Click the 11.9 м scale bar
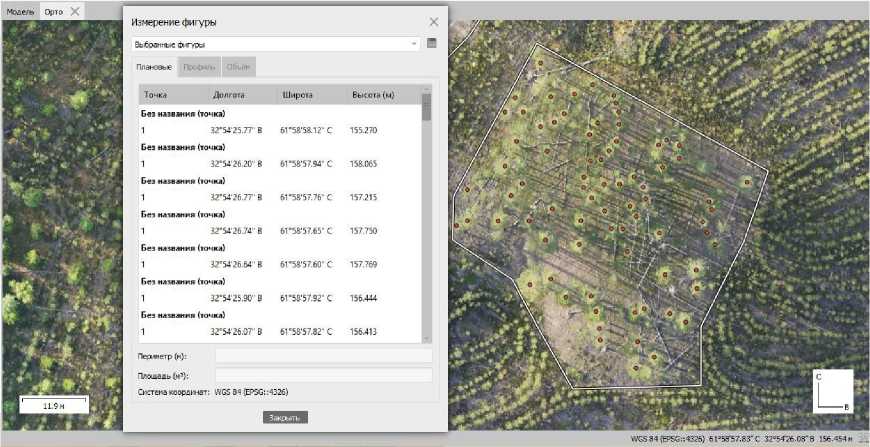The image size is (870, 447). (54, 406)
